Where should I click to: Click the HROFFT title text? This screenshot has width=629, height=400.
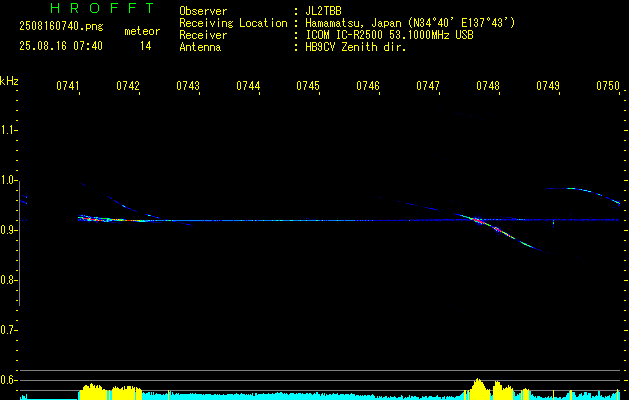(x=103, y=8)
